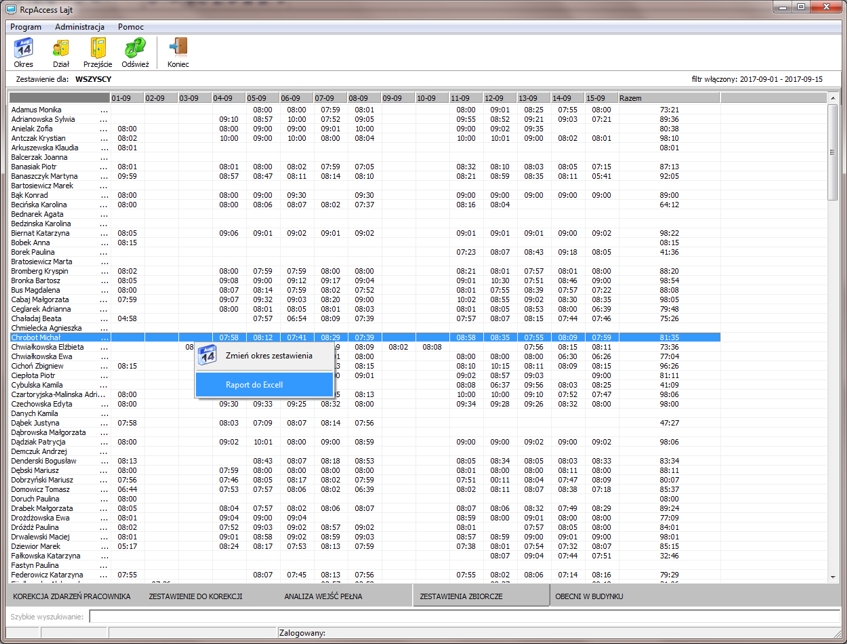Open the Analiza wejść pełna tab
The height and width of the screenshot is (644, 847).
click(x=323, y=596)
